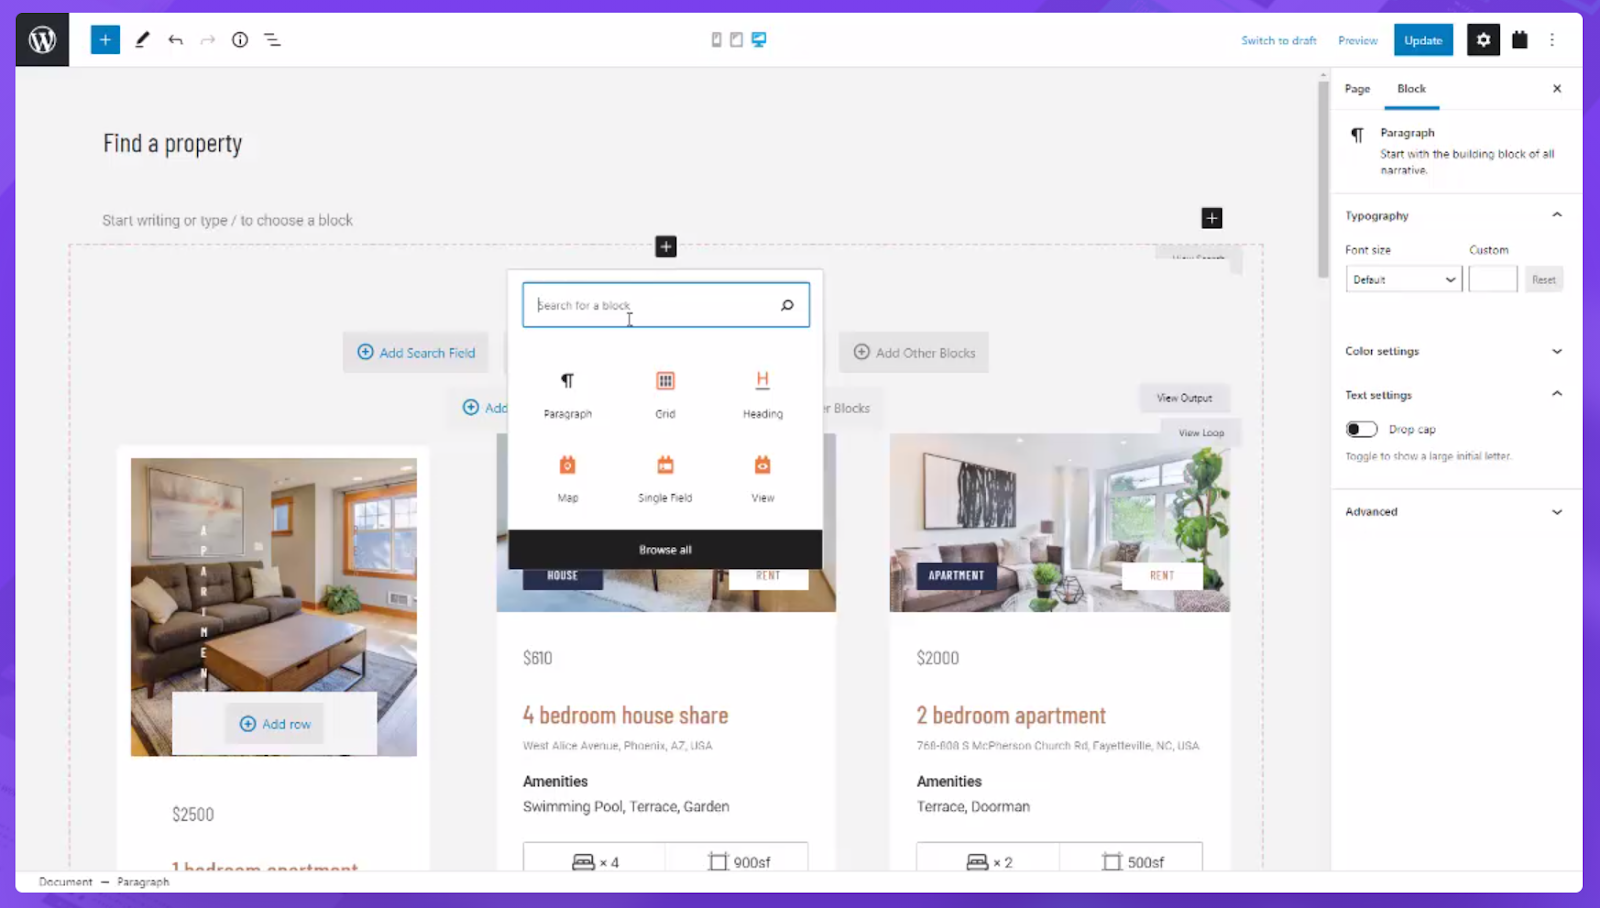The image size is (1600, 908).
Task: Click the editor vertical scrollbar
Action: coord(1323,180)
